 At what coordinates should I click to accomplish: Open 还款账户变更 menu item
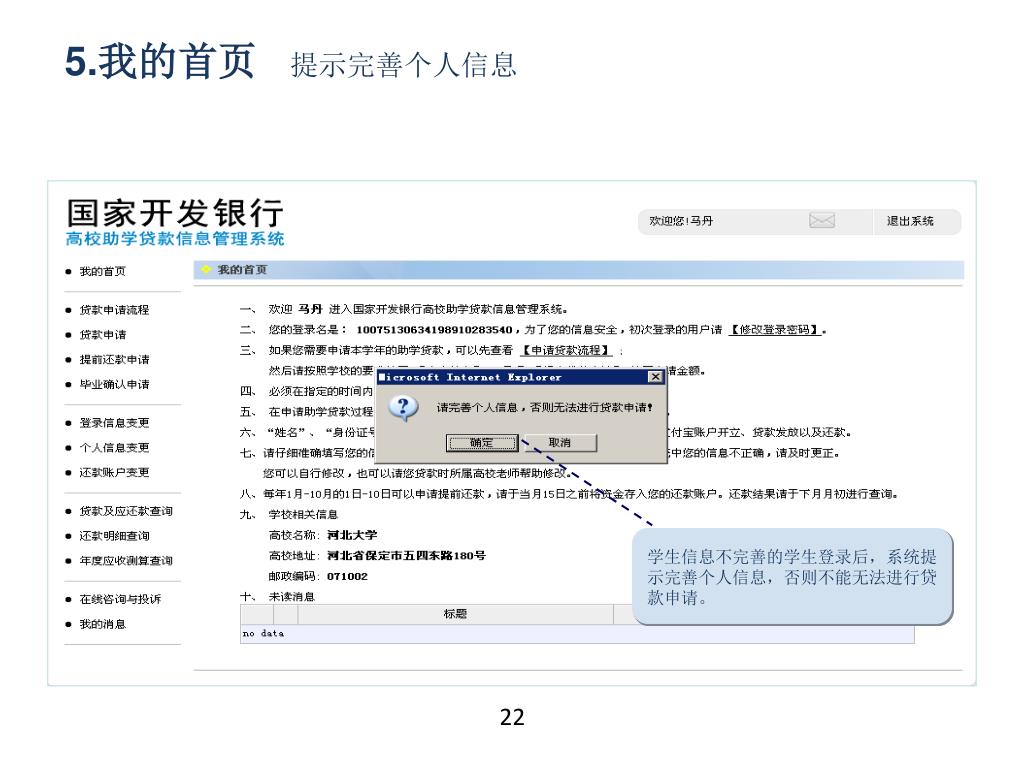pos(114,473)
